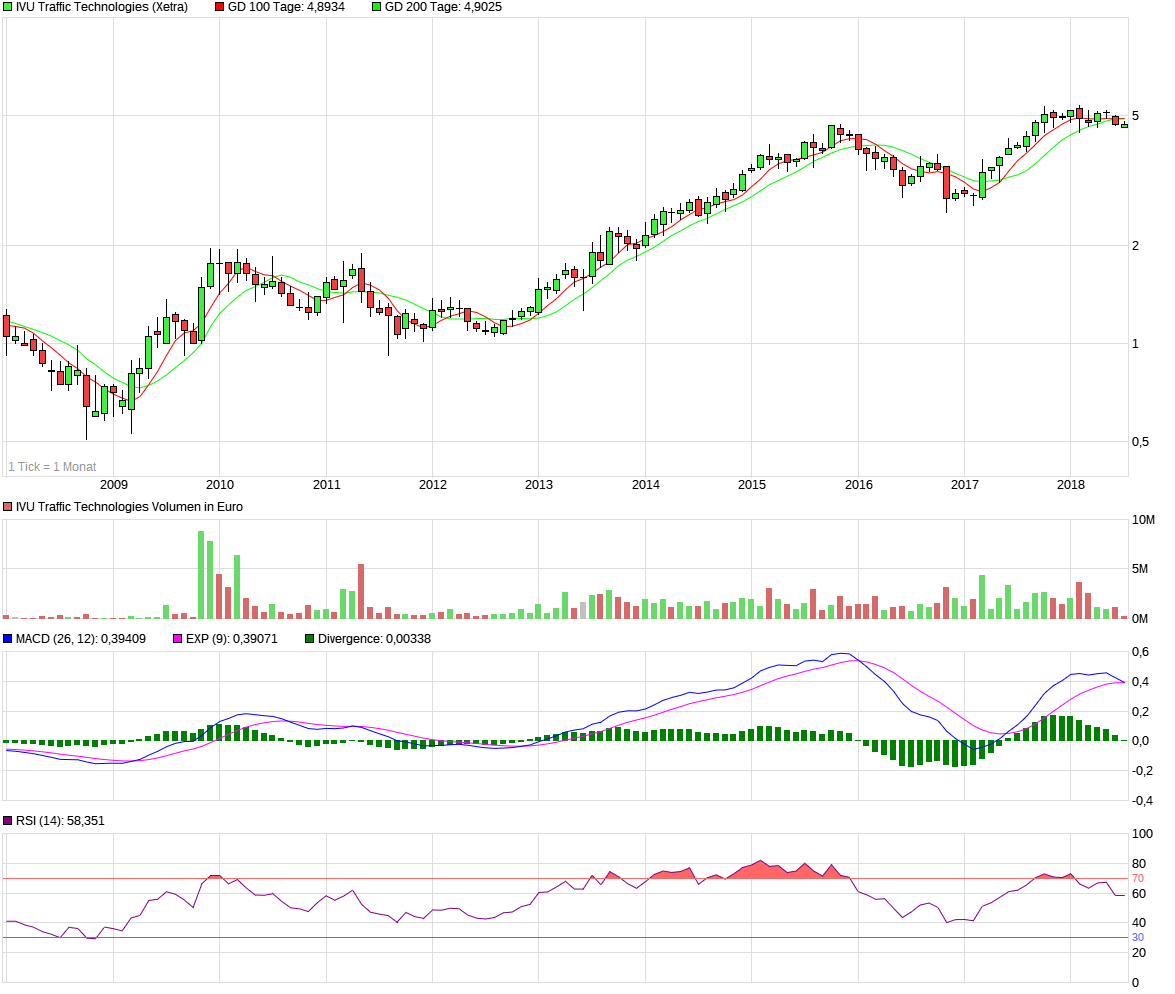Click the dark green Divergence legend swatch
The image size is (1175, 994).
coord(309,639)
